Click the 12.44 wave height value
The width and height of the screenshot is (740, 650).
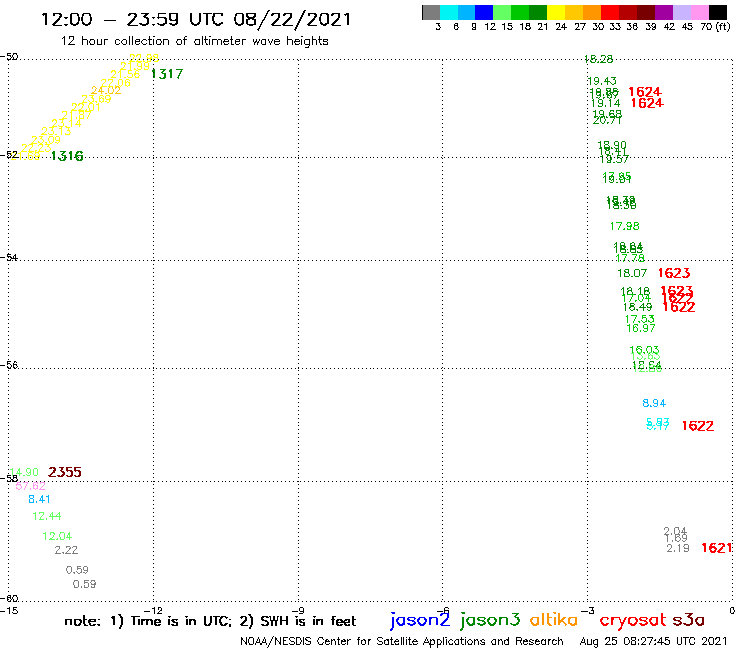47,516
